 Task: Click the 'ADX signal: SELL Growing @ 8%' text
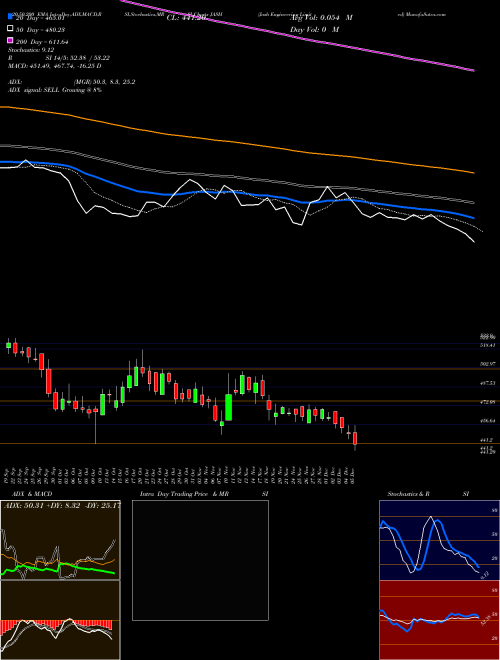54,90
